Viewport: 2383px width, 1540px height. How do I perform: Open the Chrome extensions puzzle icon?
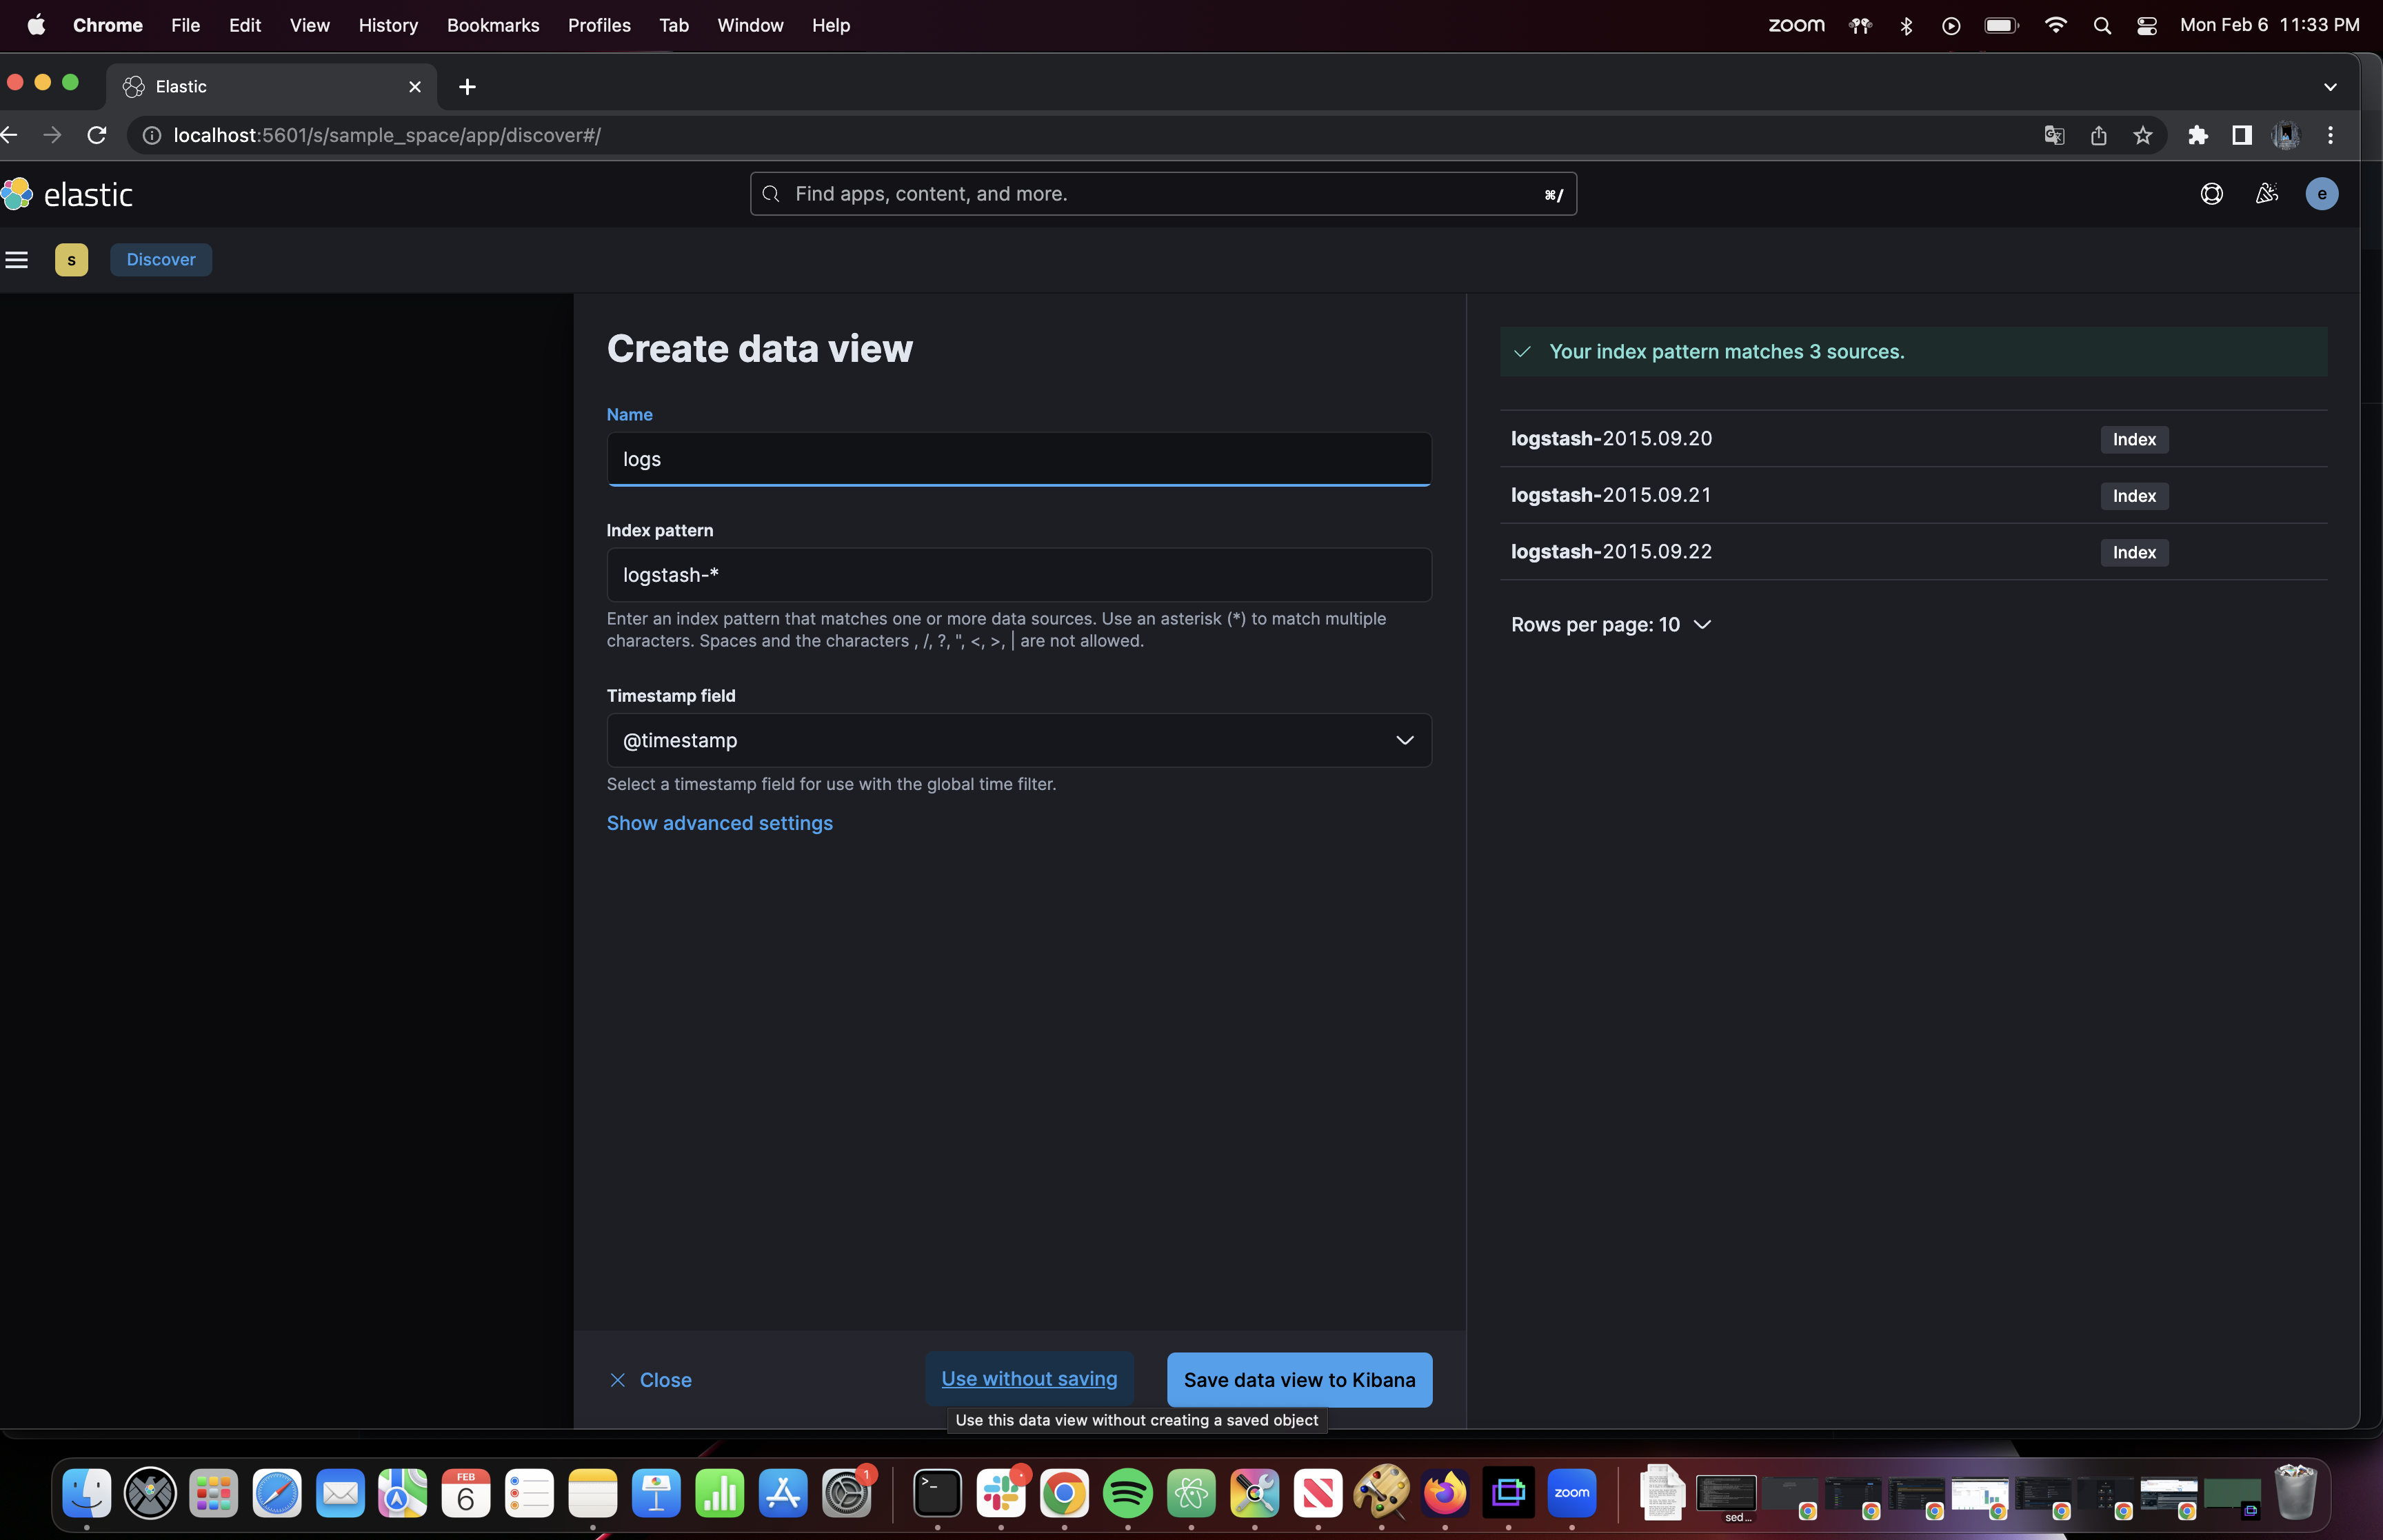[2196, 135]
